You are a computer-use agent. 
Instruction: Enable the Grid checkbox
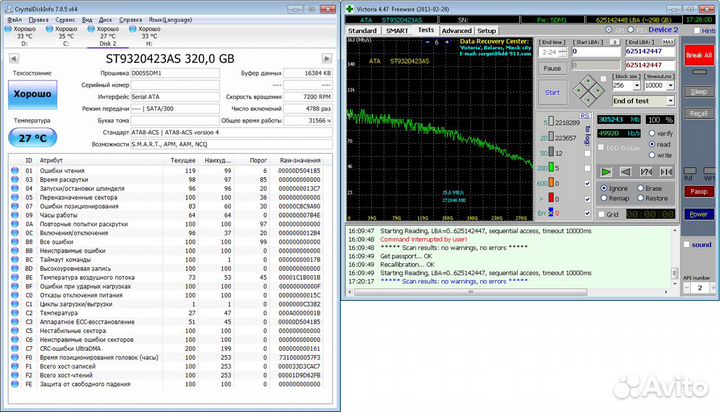click(603, 213)
